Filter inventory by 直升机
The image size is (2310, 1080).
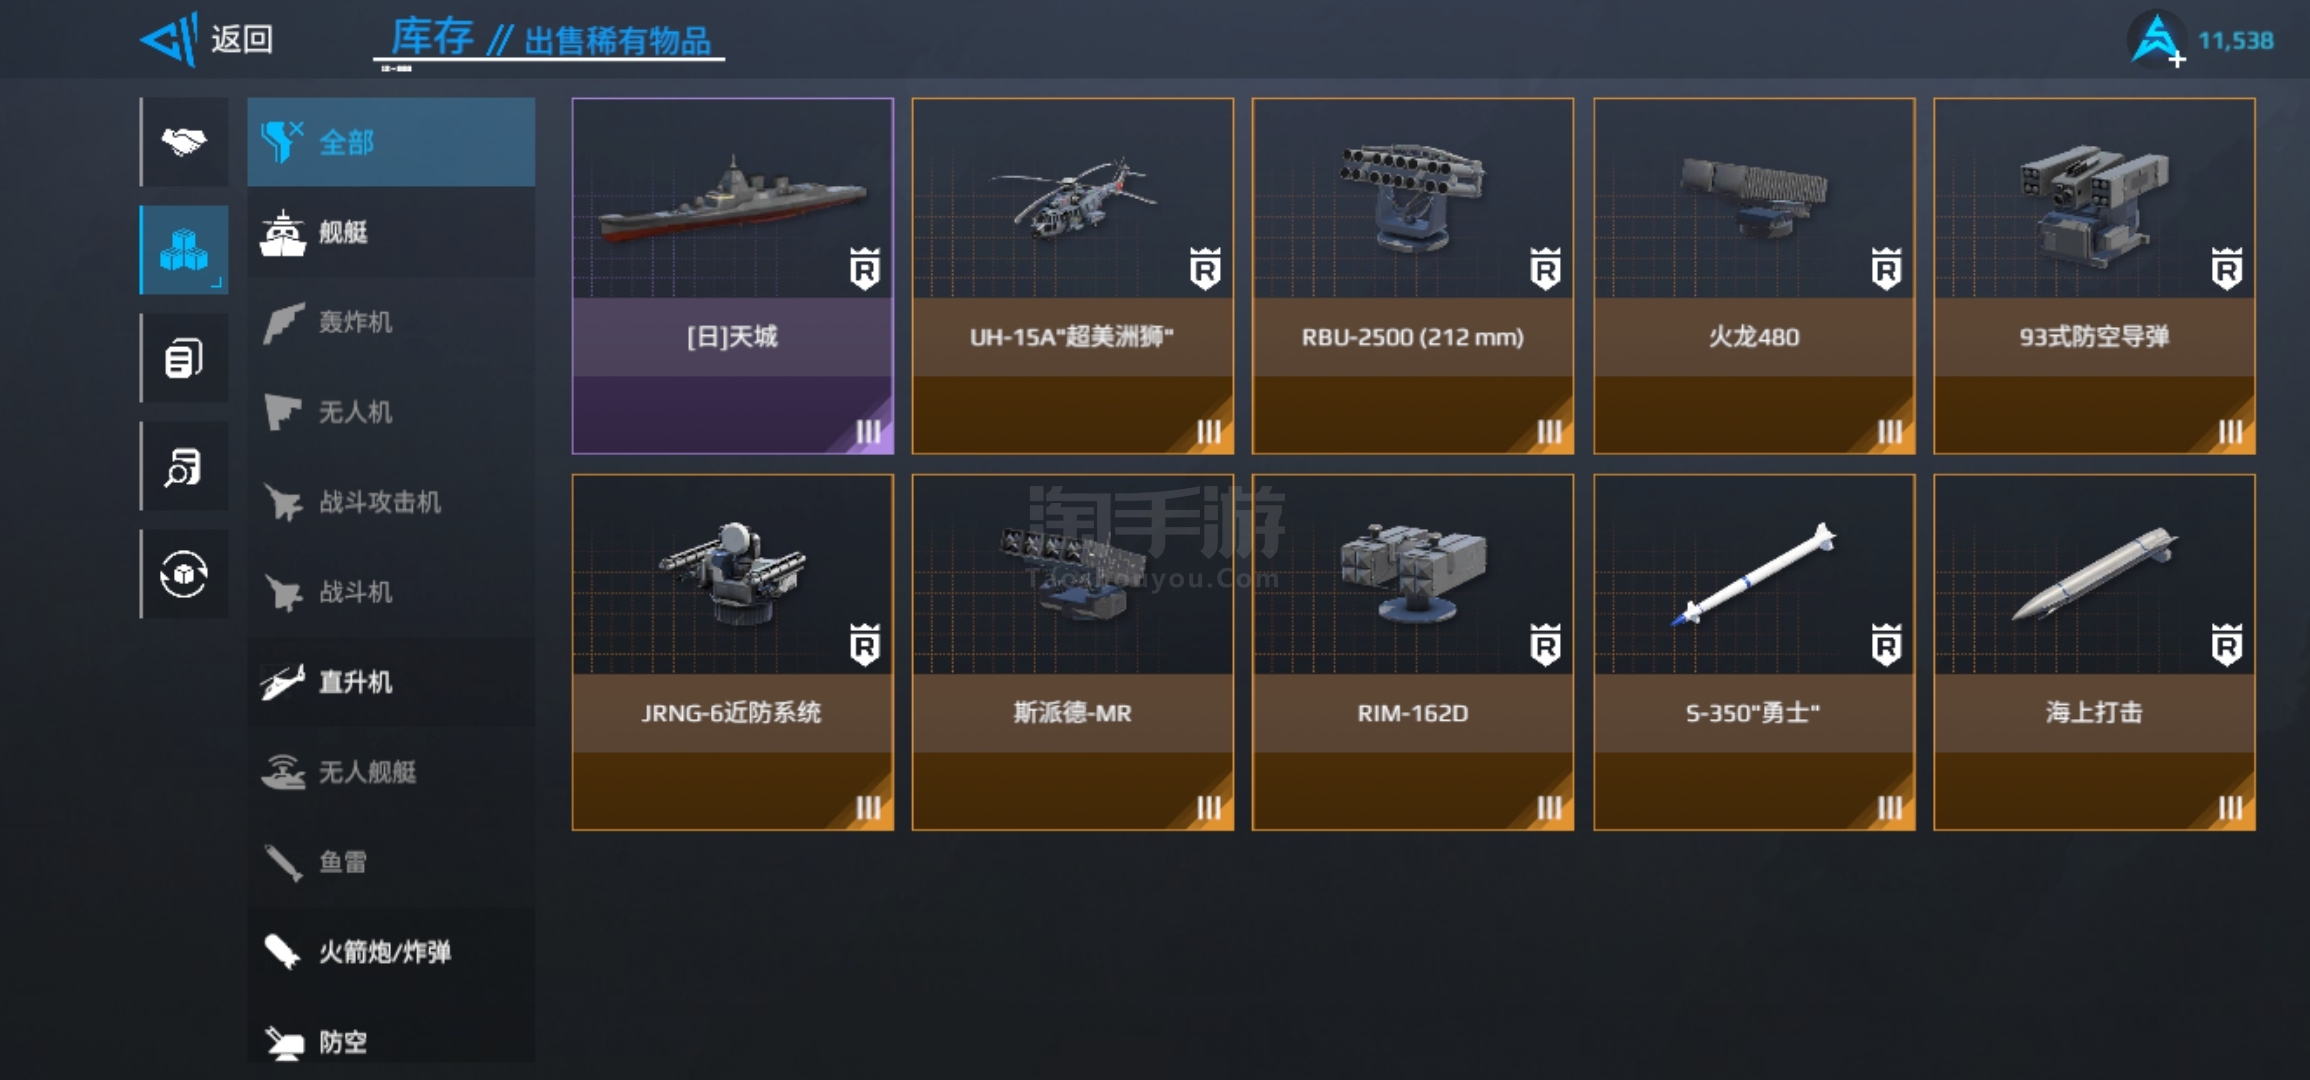[391, 682]
